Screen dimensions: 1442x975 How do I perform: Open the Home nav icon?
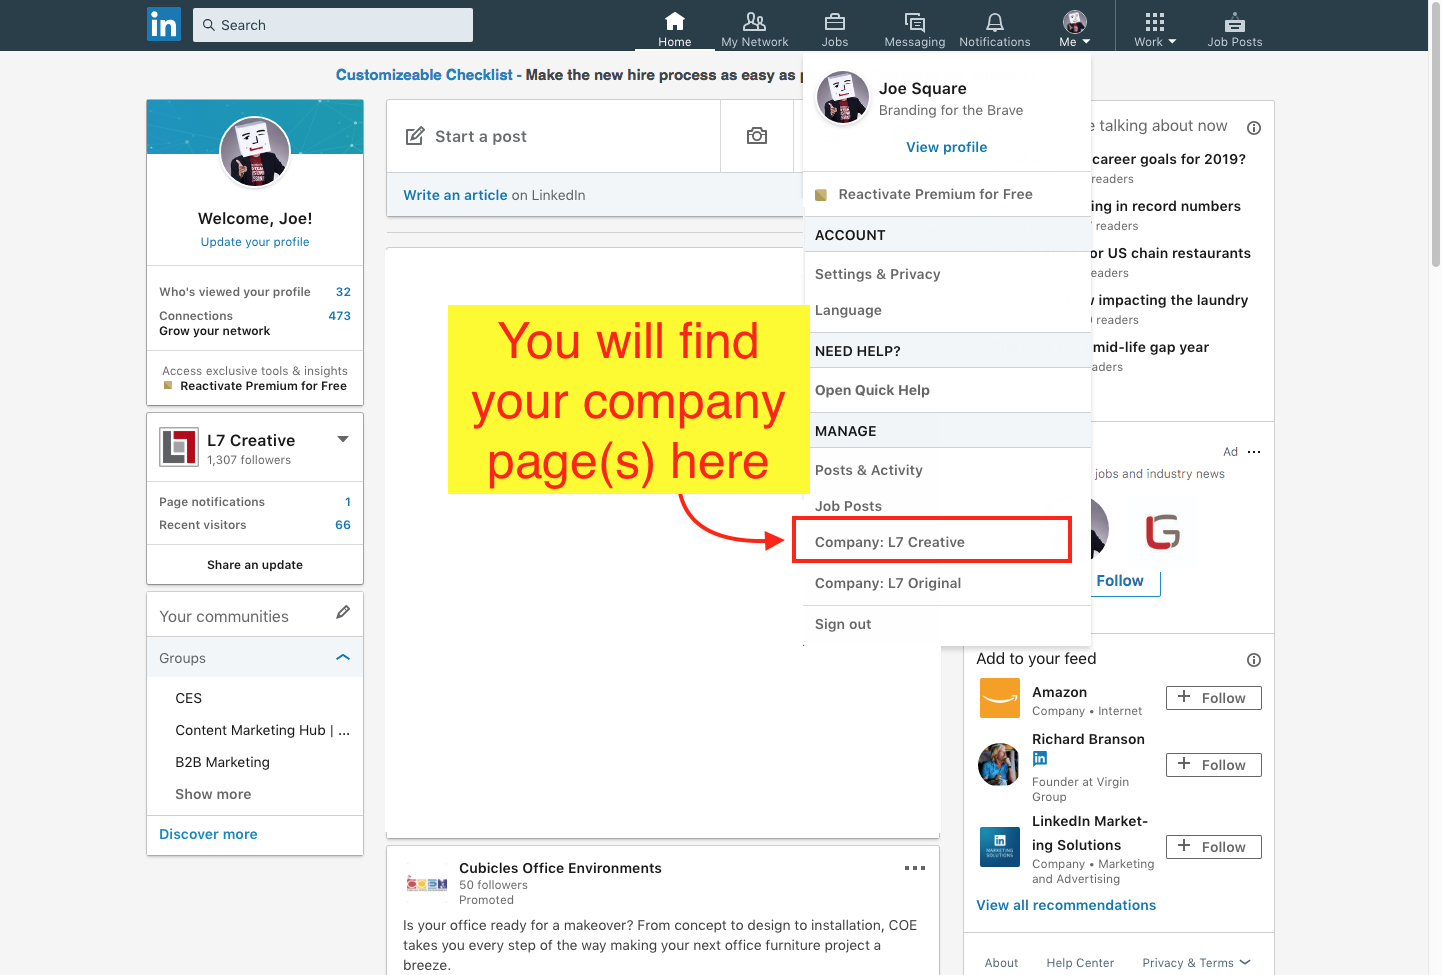(675, 28)
